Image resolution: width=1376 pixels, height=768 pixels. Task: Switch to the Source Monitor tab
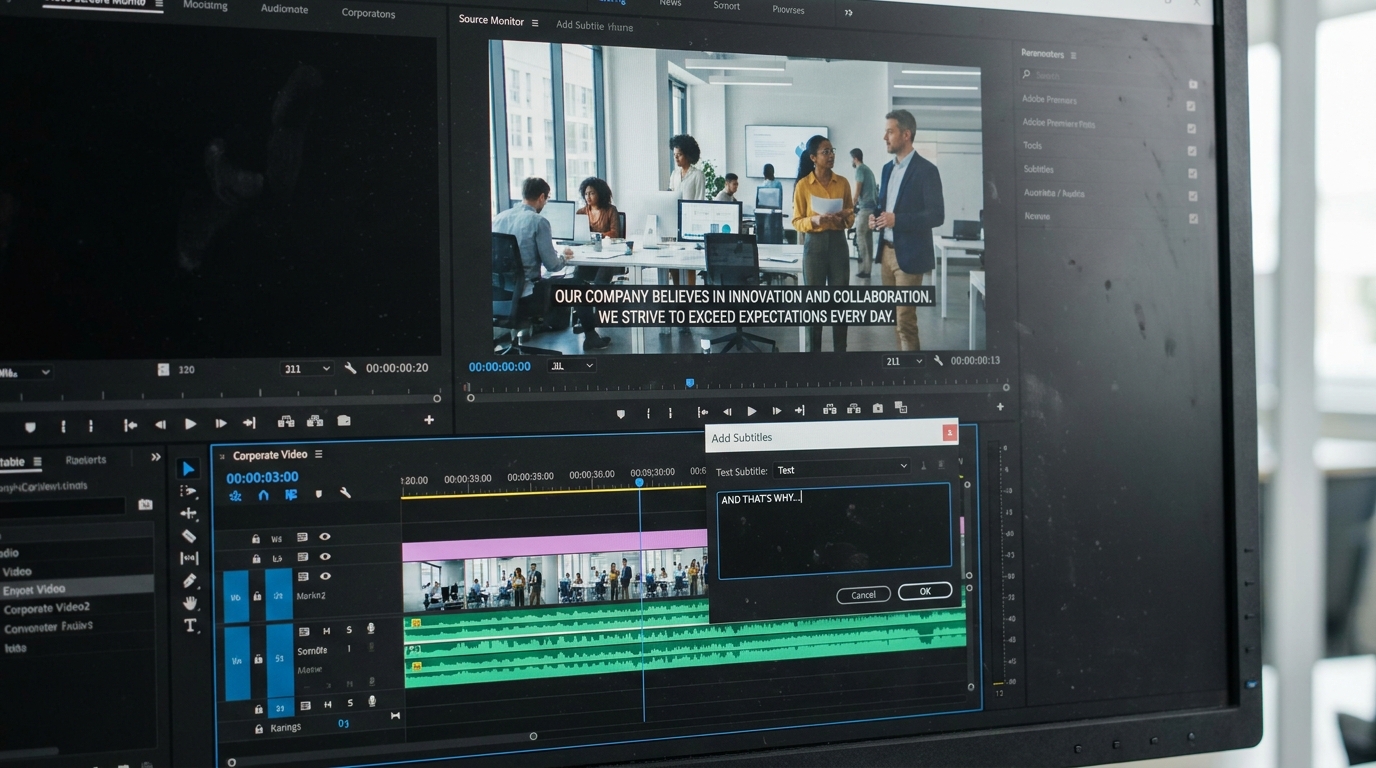pos(491,21)
